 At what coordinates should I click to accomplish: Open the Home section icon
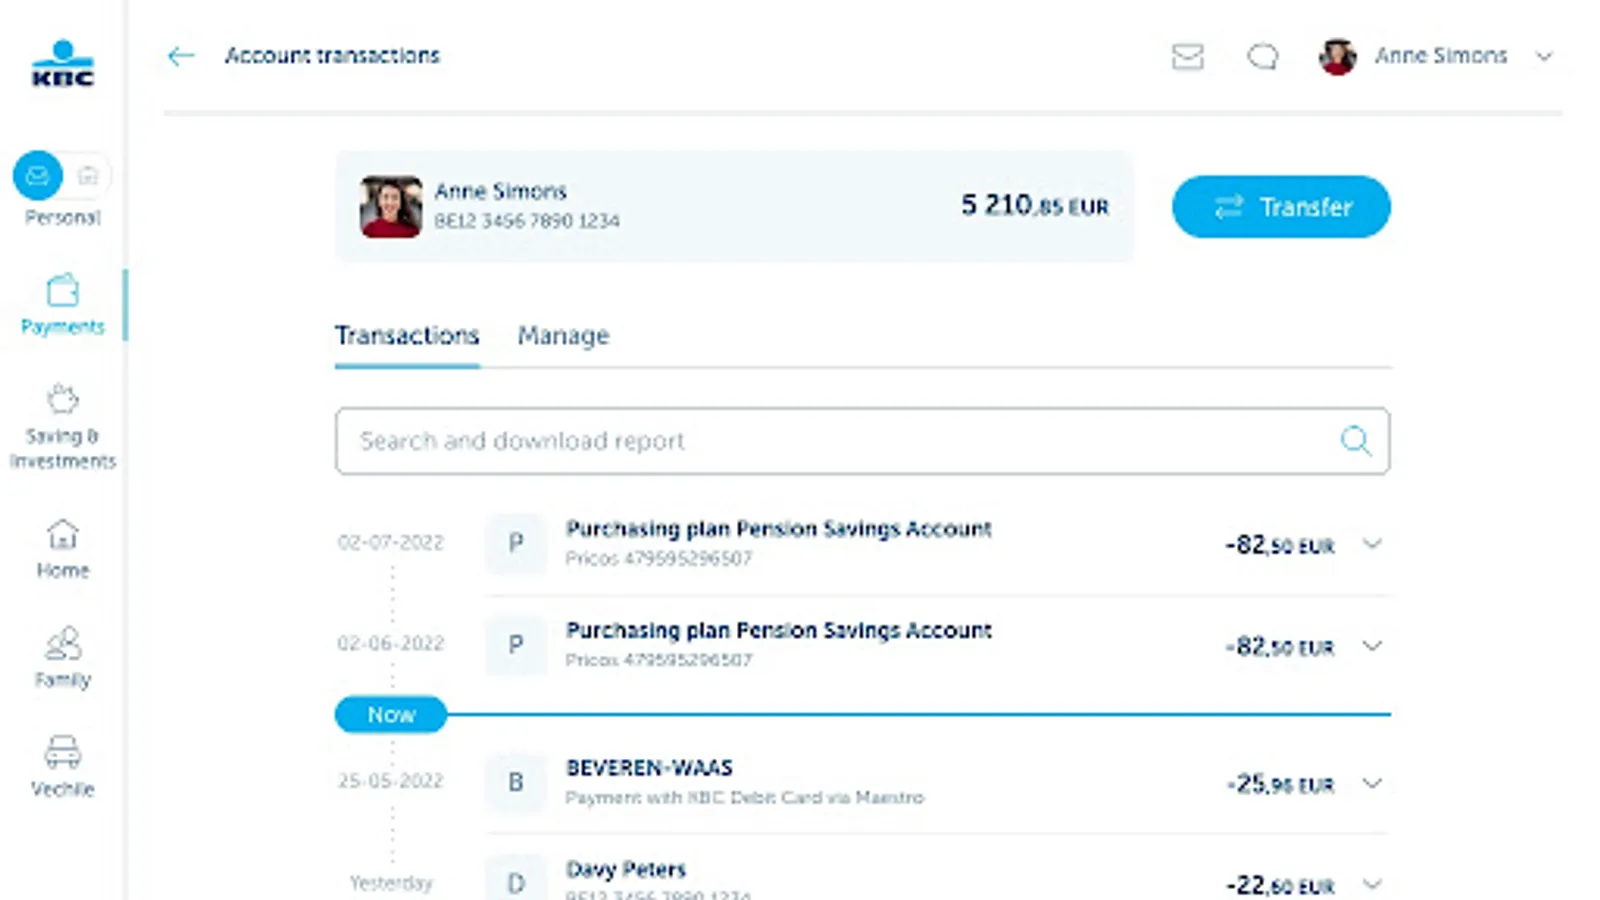[62, 535]
